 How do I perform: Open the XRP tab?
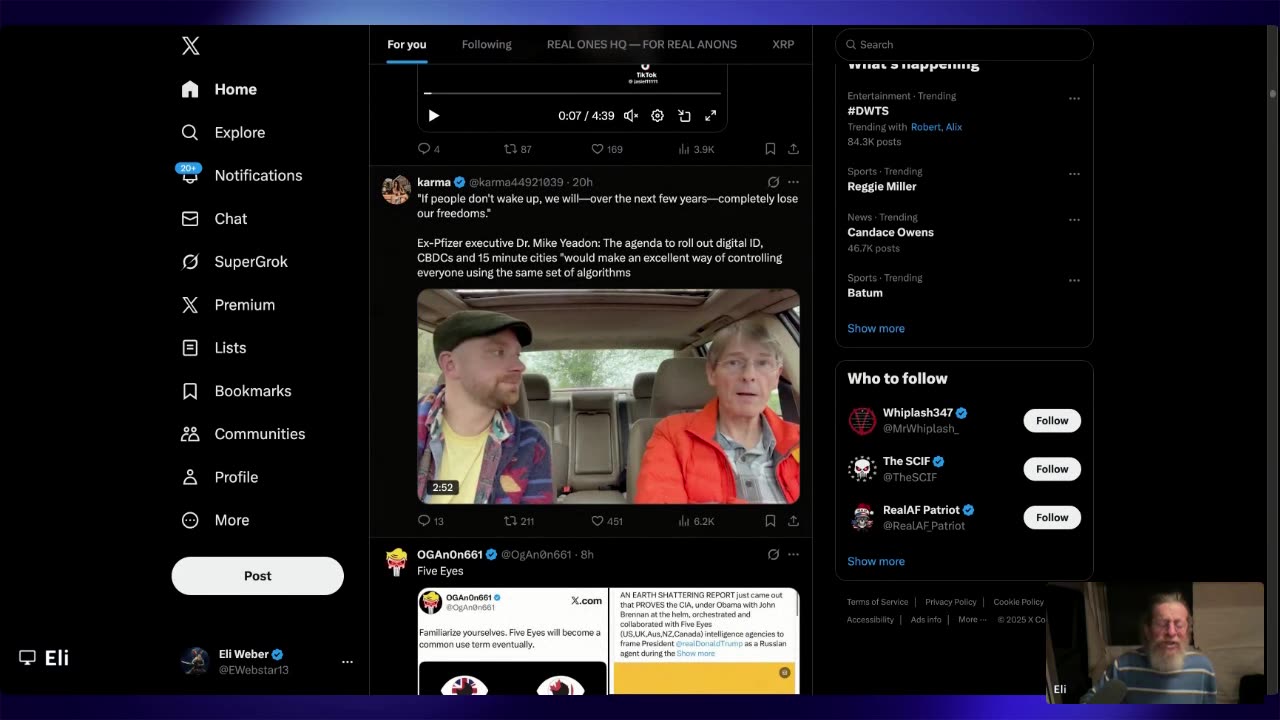(783, 44)
